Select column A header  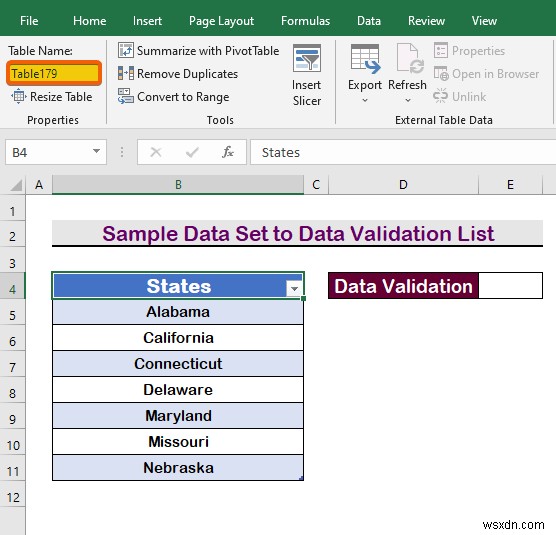tap(39, 185)
